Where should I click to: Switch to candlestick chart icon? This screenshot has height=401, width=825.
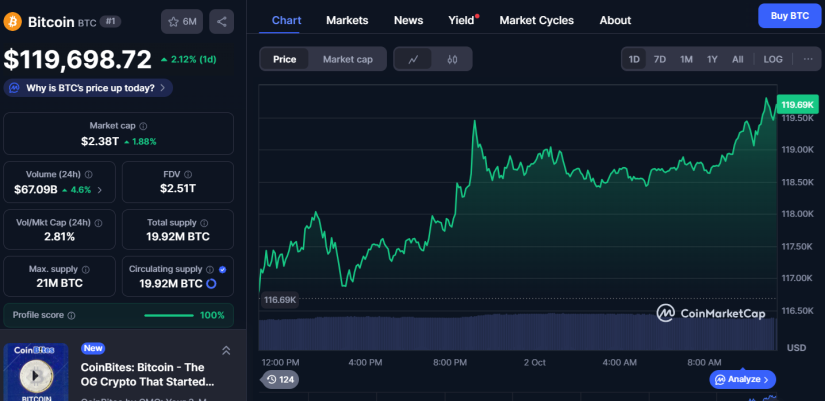452,59
